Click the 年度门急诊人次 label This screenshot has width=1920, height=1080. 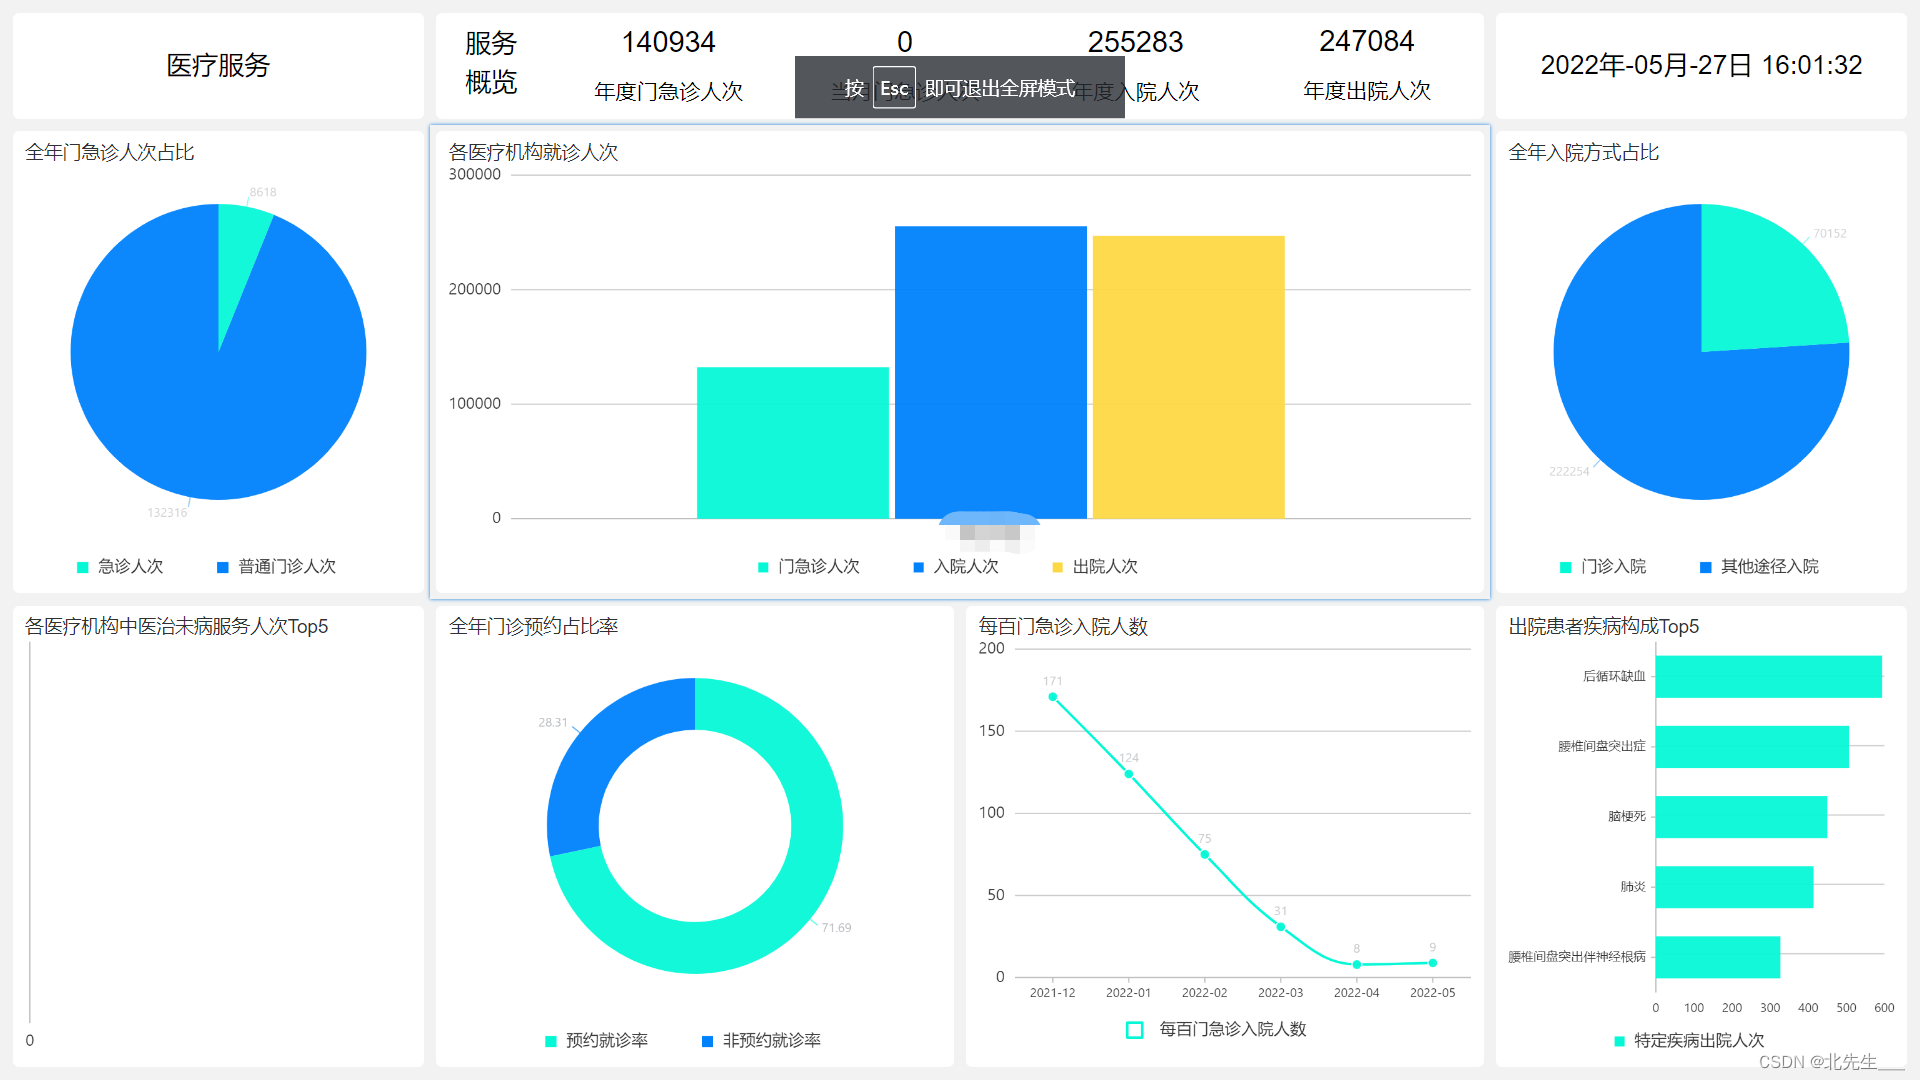(669, 92)
